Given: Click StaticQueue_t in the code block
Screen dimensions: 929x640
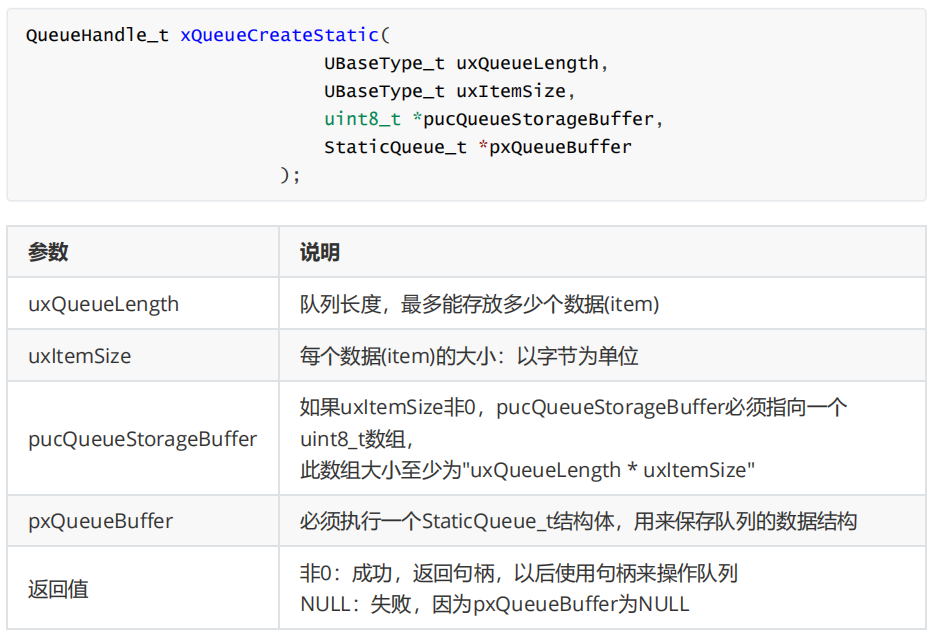Looking at the screenshot, I should [x=395, y=146].
